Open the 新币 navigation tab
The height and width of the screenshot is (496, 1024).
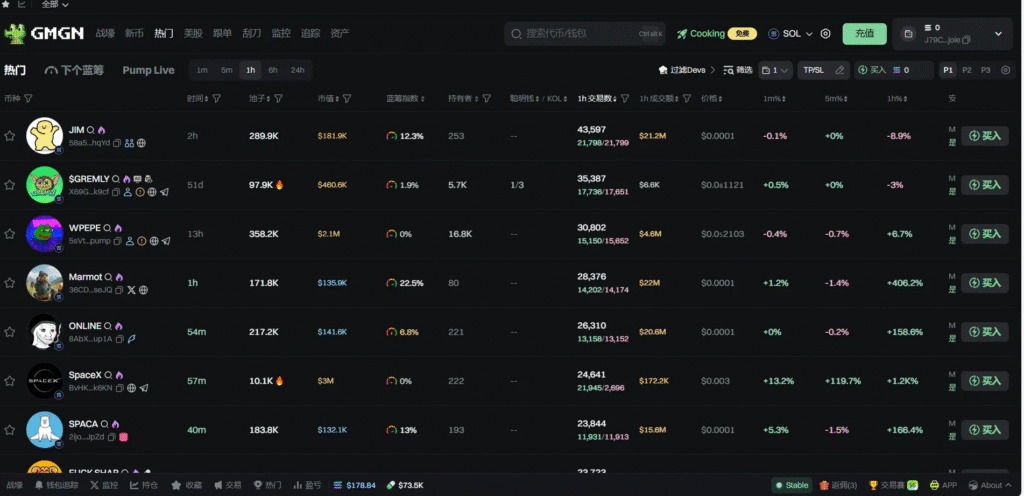point(134,34)
